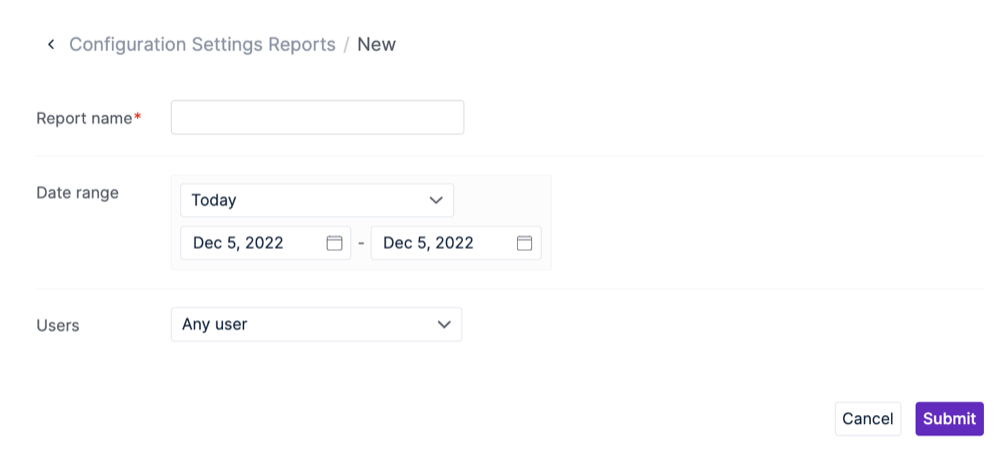Click the Report name label
999x452 pixels.
pos(84,118)
